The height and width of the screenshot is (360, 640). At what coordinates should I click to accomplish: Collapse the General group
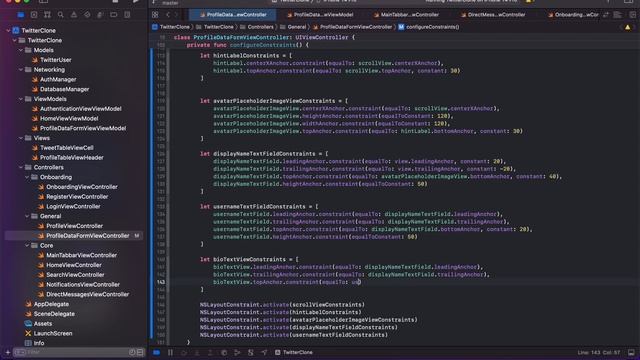(27, 216)
